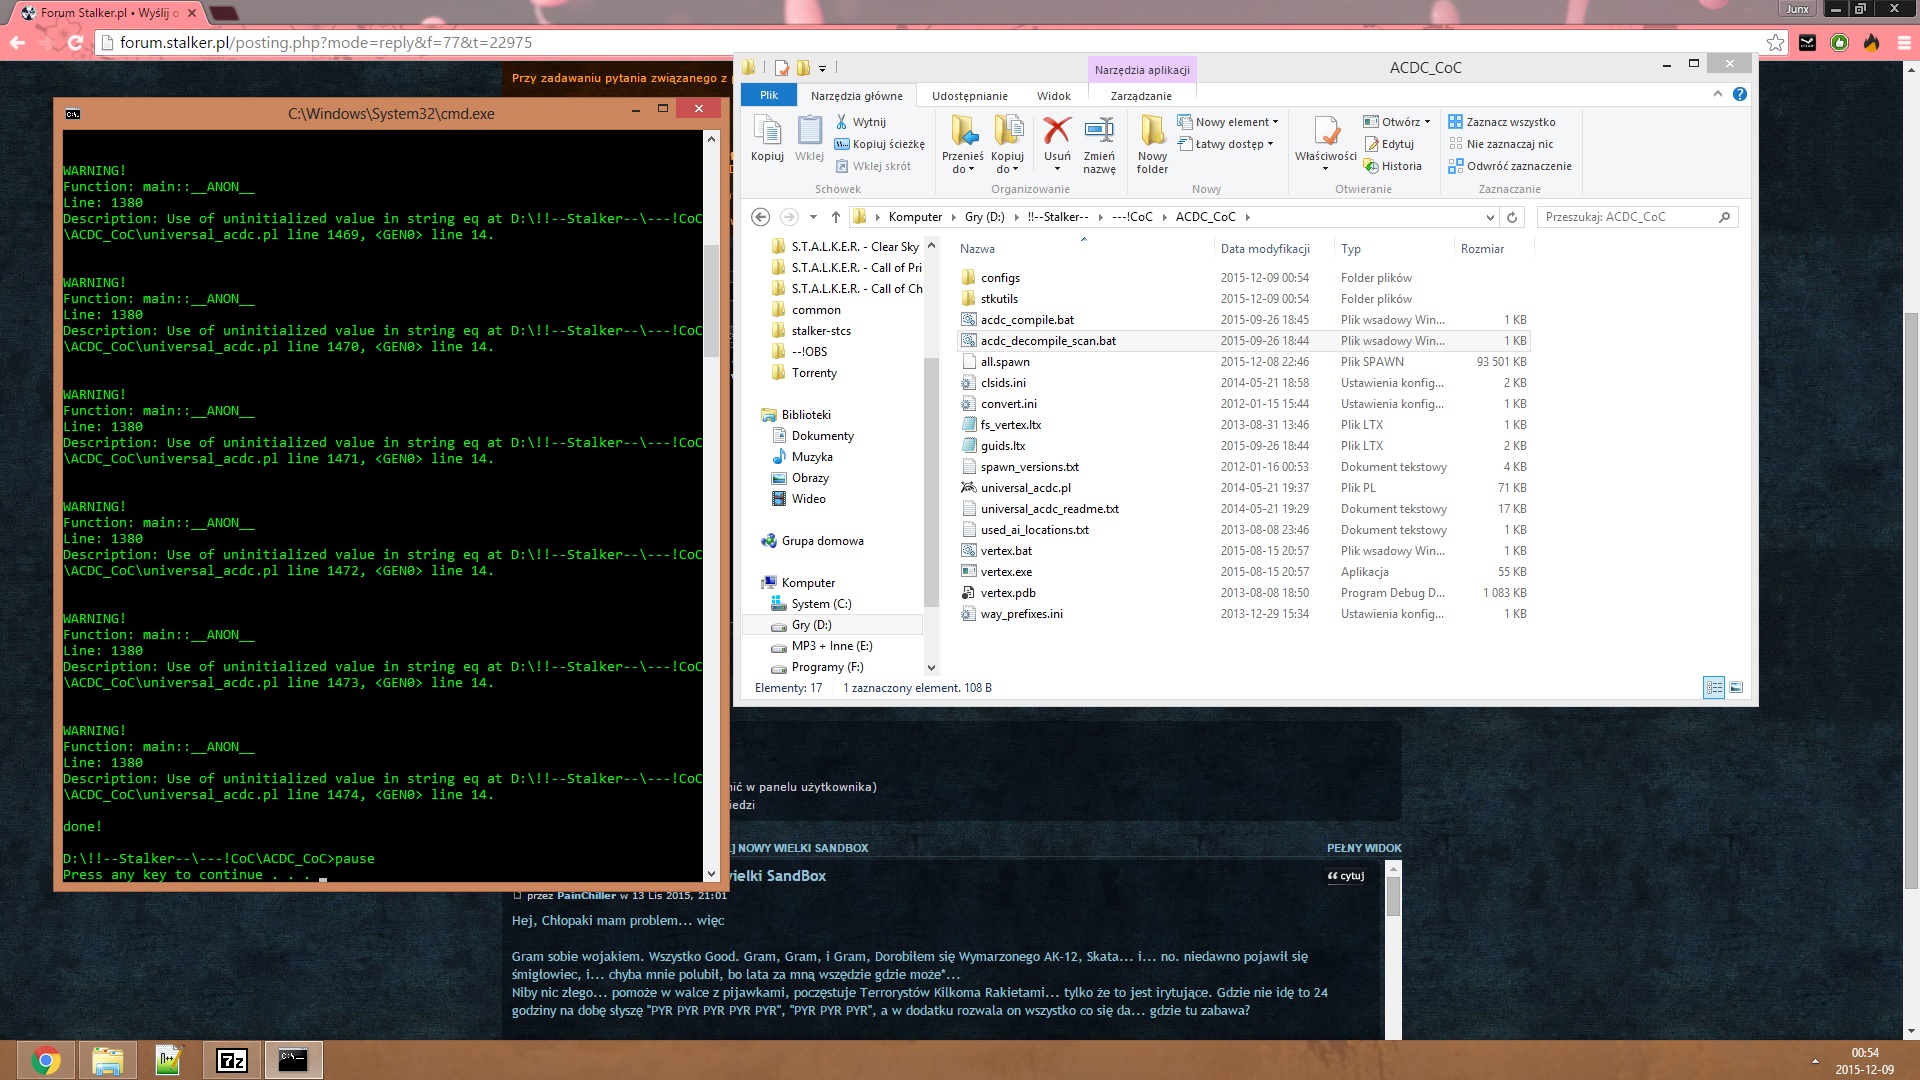Click Kopiuj ścieżkę in ribbon
The height and width of the screenshot is (1080, 1920).
pyautogui.click(x=880, y=144)
